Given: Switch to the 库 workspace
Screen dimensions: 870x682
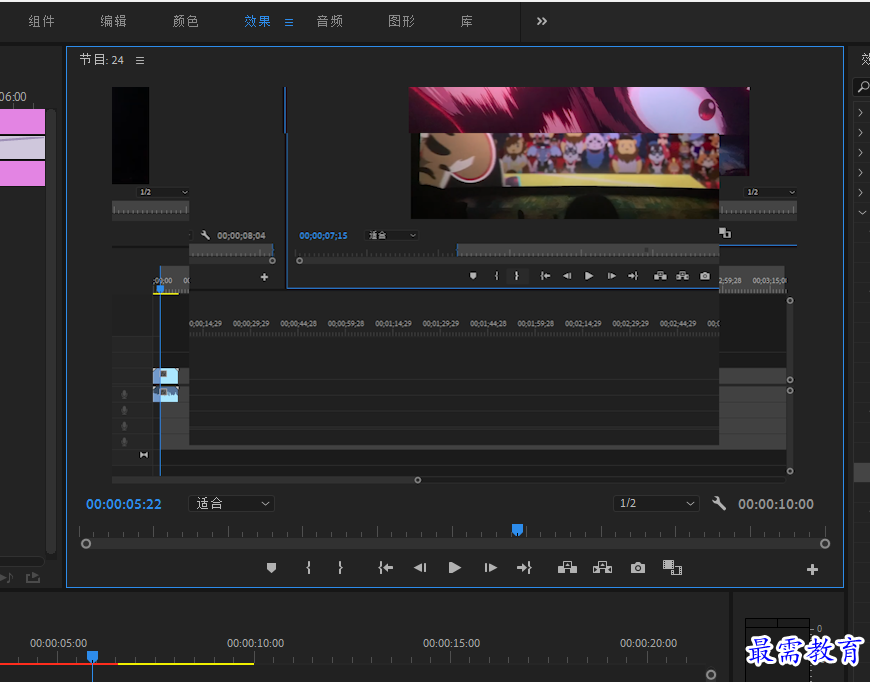Looking at the screenshot, I should pyautogui.click(x=467, y=21).
